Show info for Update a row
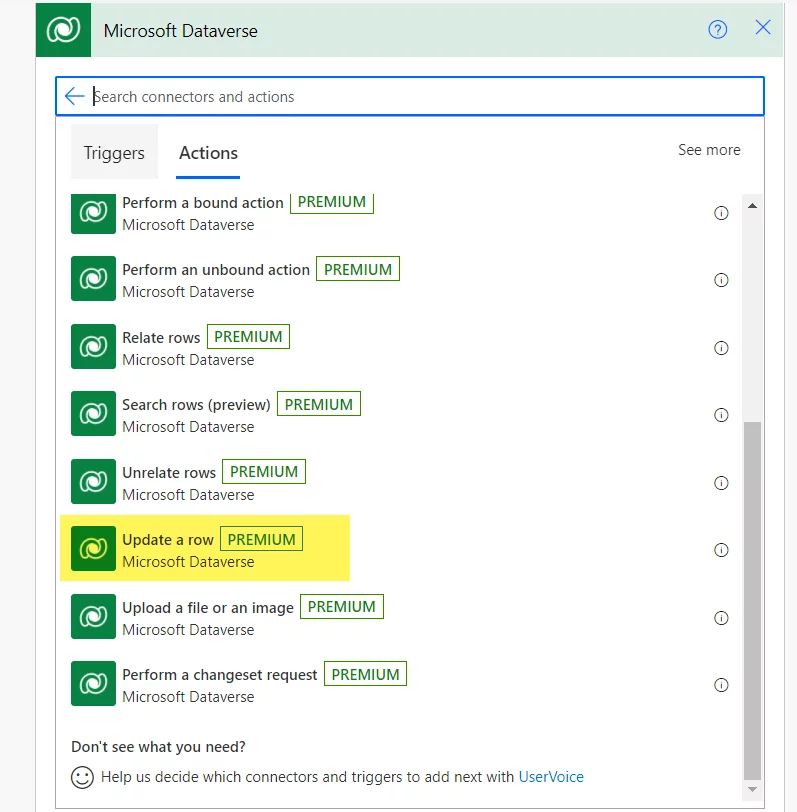The height and width of the screenshot is (812, 797). click(x=721, y=549)
